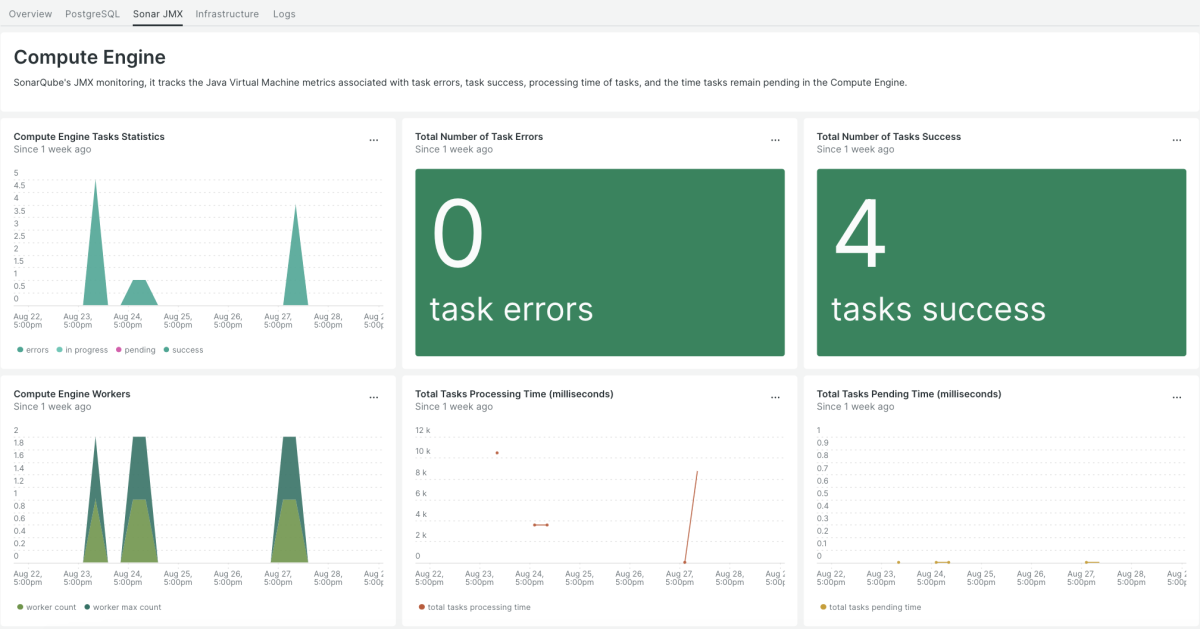Toggle worker count legend entry
This screenshot has height=629, width=1200.
pos(50,607)
